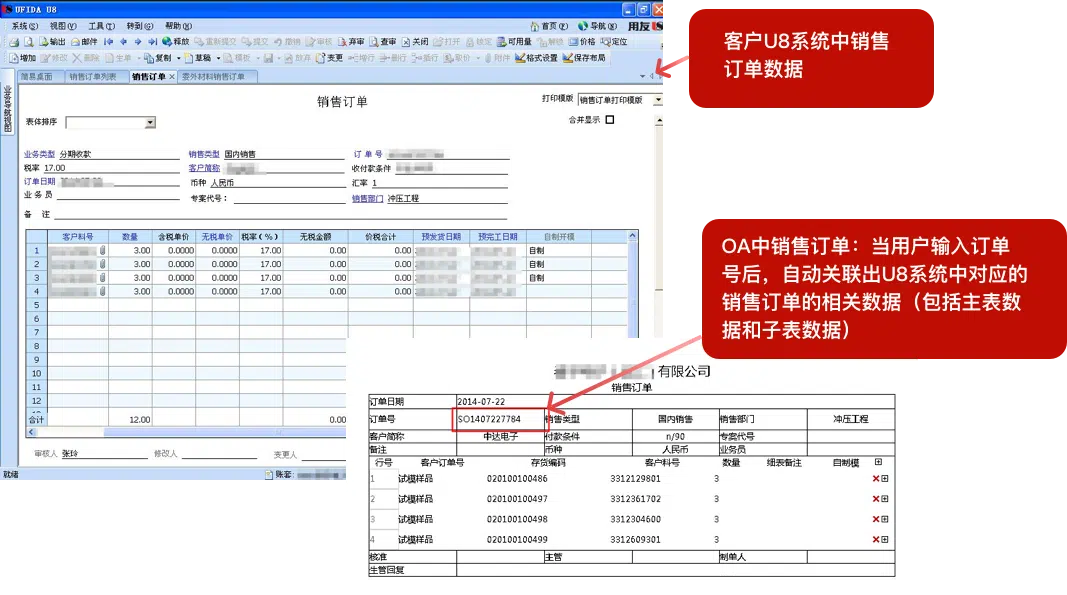Delete the row with 020100100497
Viewport: 1067px width, 595px height.
click(x=876, y=499)
